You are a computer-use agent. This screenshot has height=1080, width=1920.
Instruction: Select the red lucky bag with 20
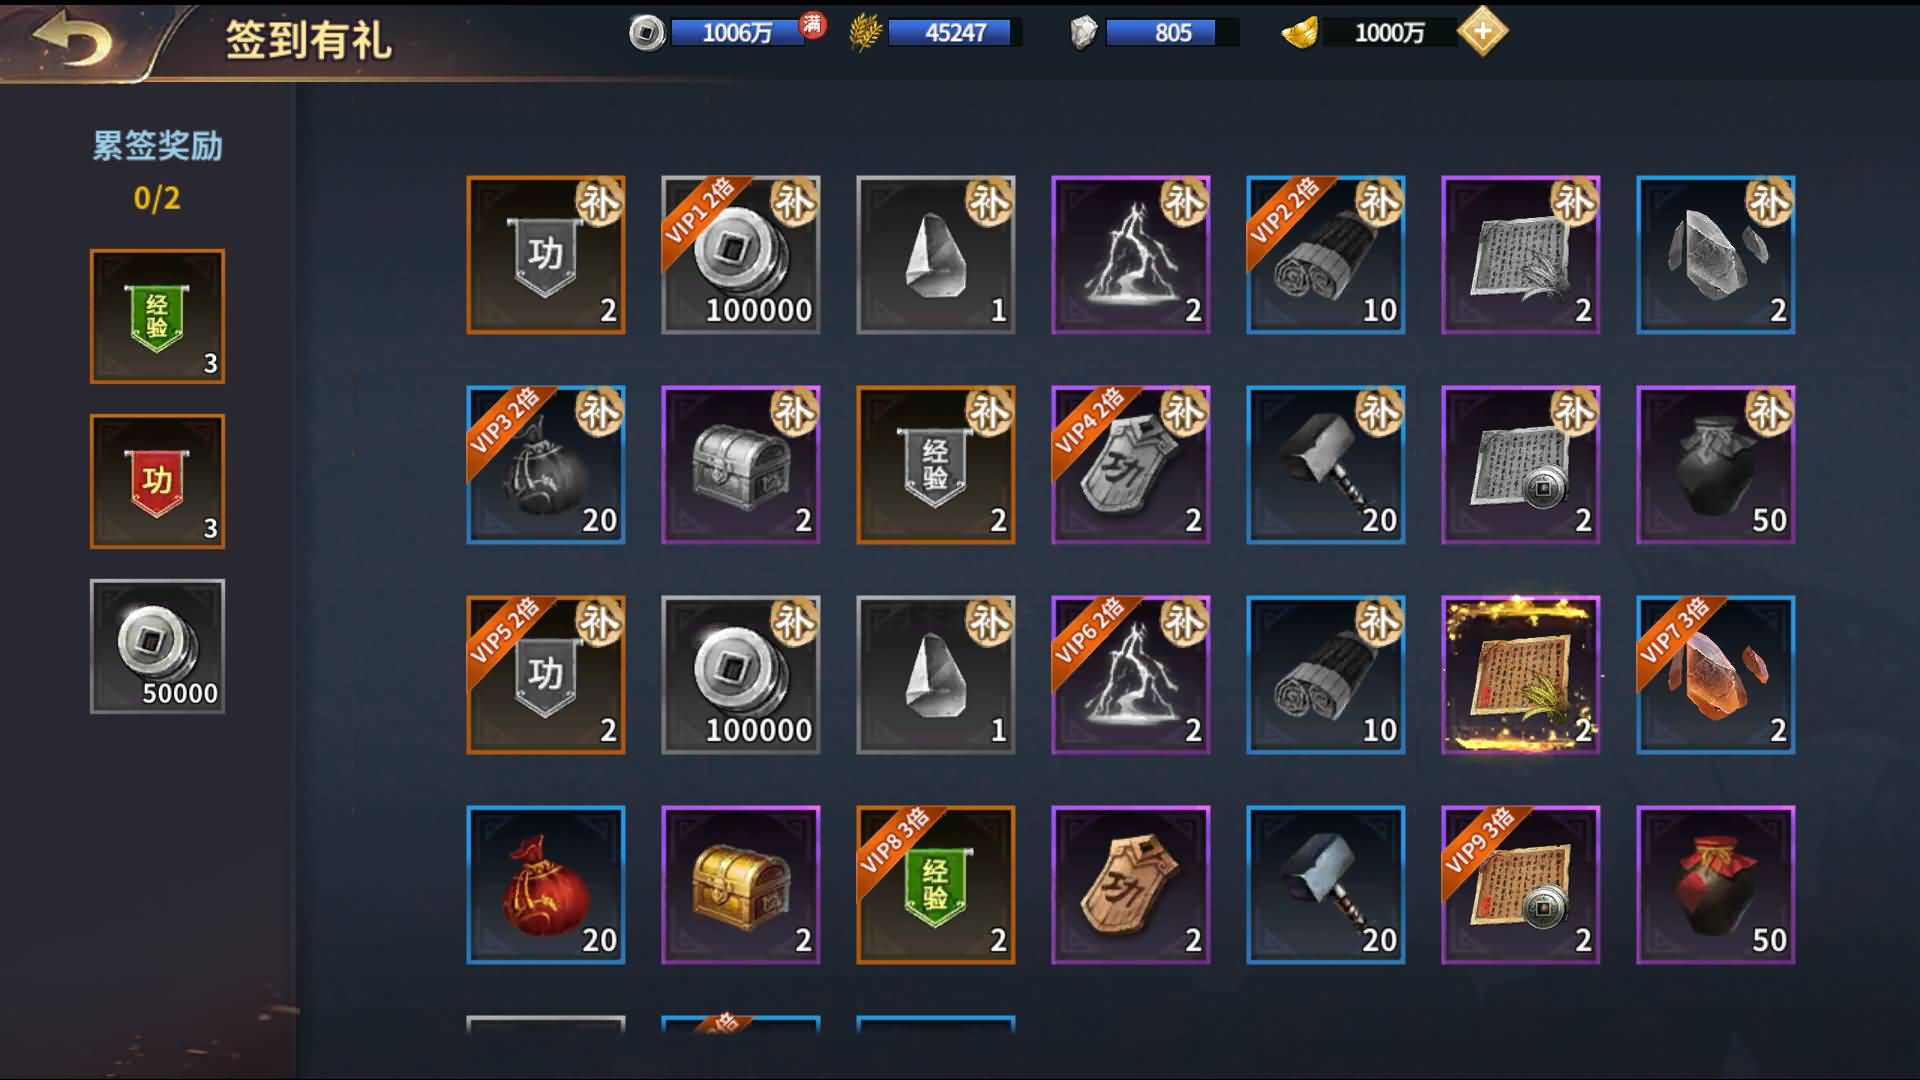545,885
